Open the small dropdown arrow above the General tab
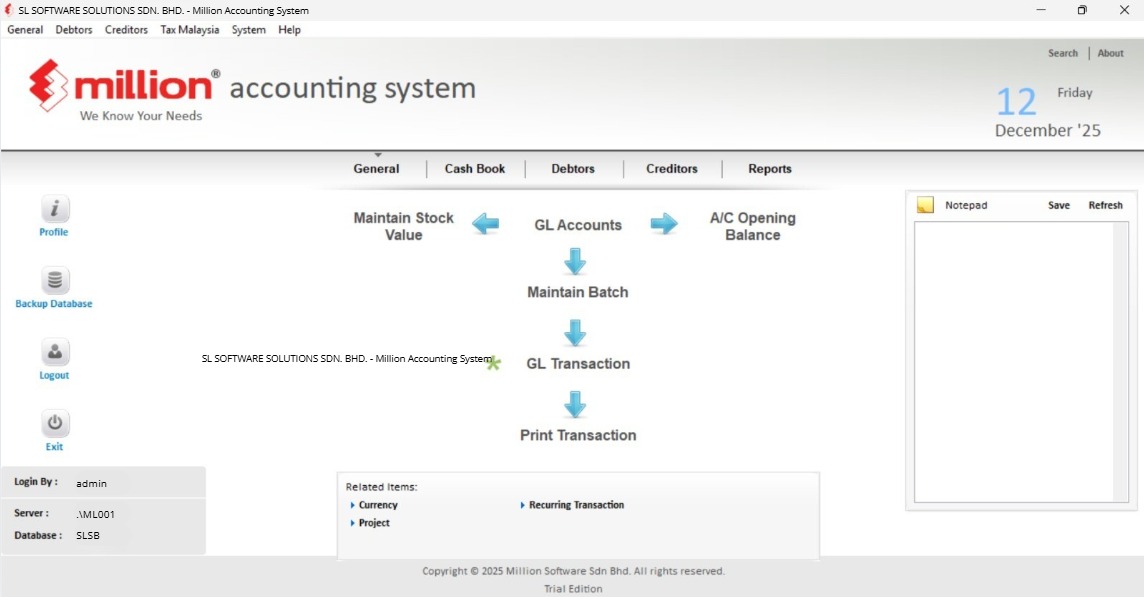Viewport: 1144px width, 597px height. coord(377,153)
